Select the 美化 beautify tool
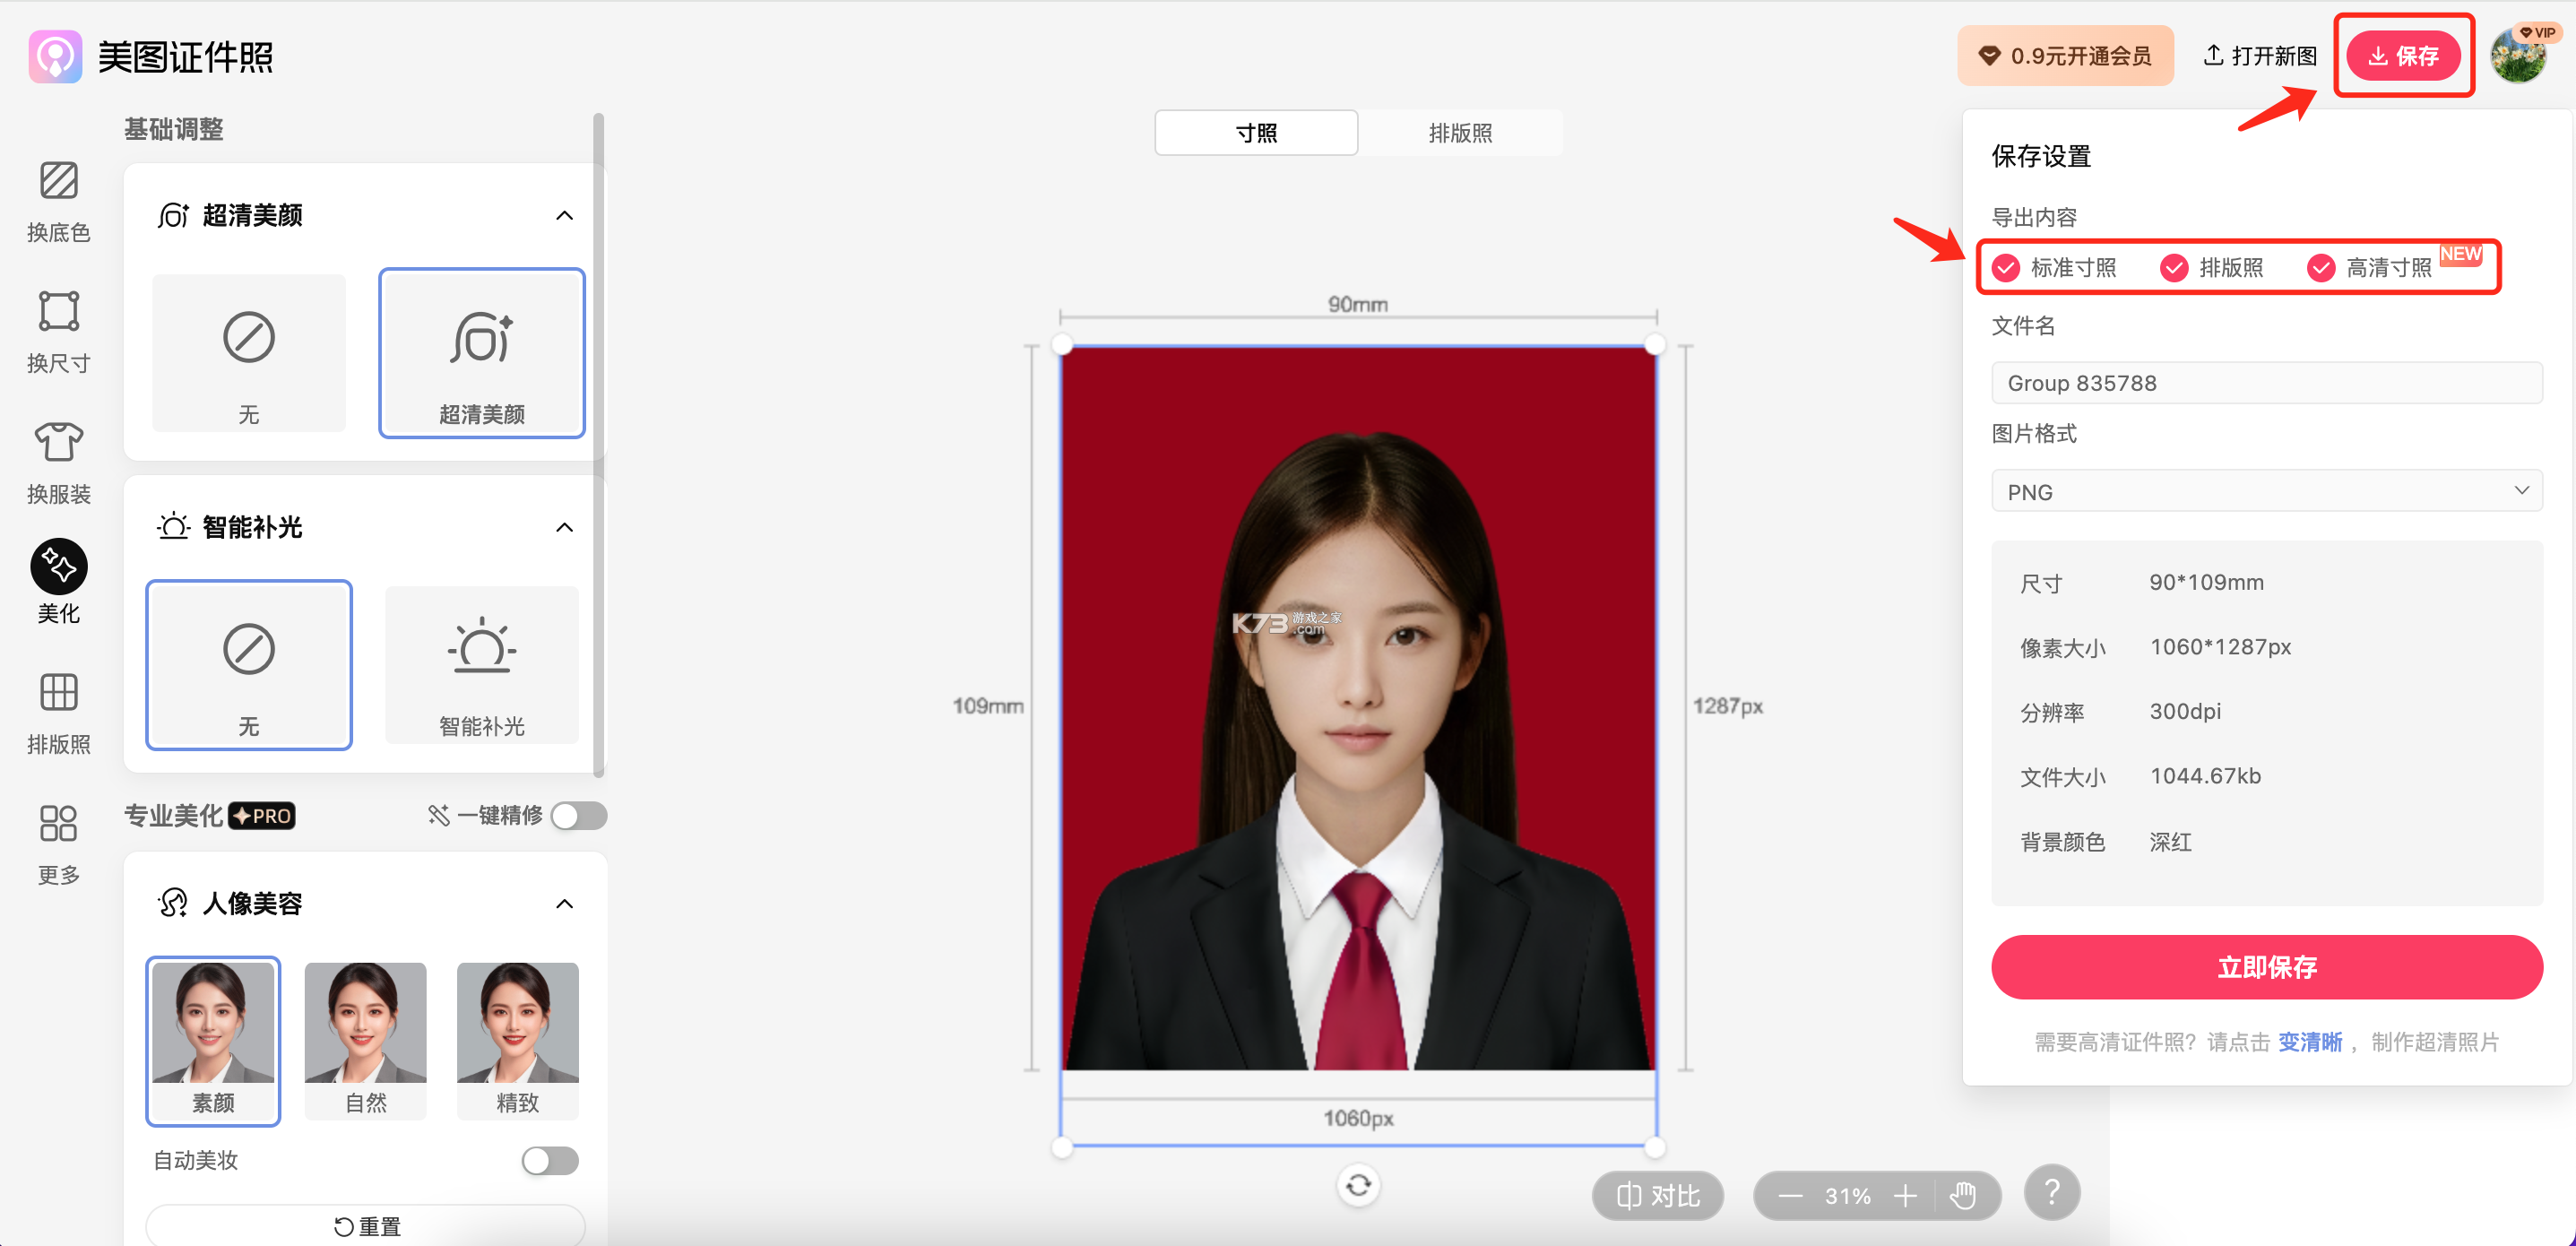 click(x=58, y=583)
